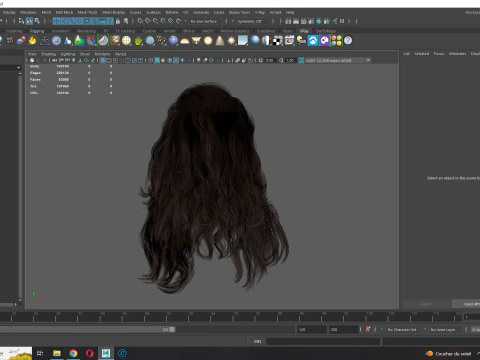This screenshot has height=360, width=480.
Task: Open the Attribute Editor Selected menu
Action: [422, 54]
